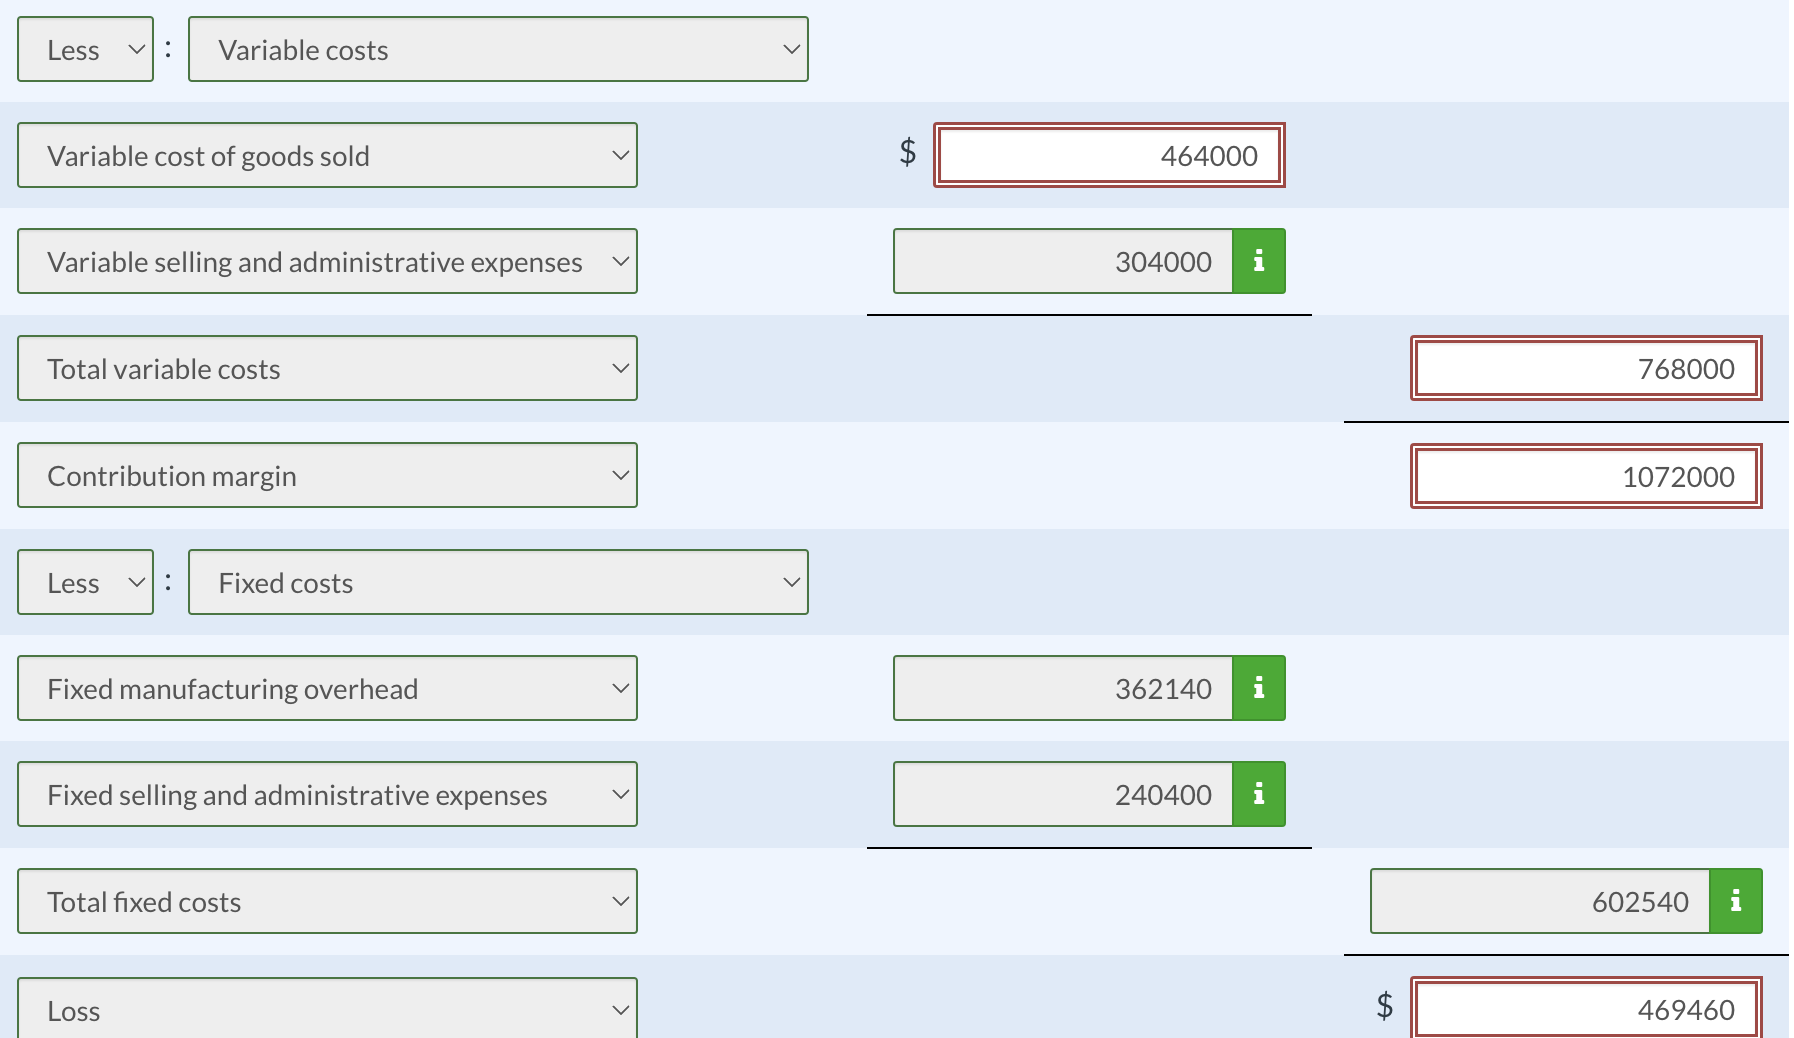This screenshot has width=1794, height=1038.
Task: Open the Variable costs dropdown
Action: pos(498,49)
